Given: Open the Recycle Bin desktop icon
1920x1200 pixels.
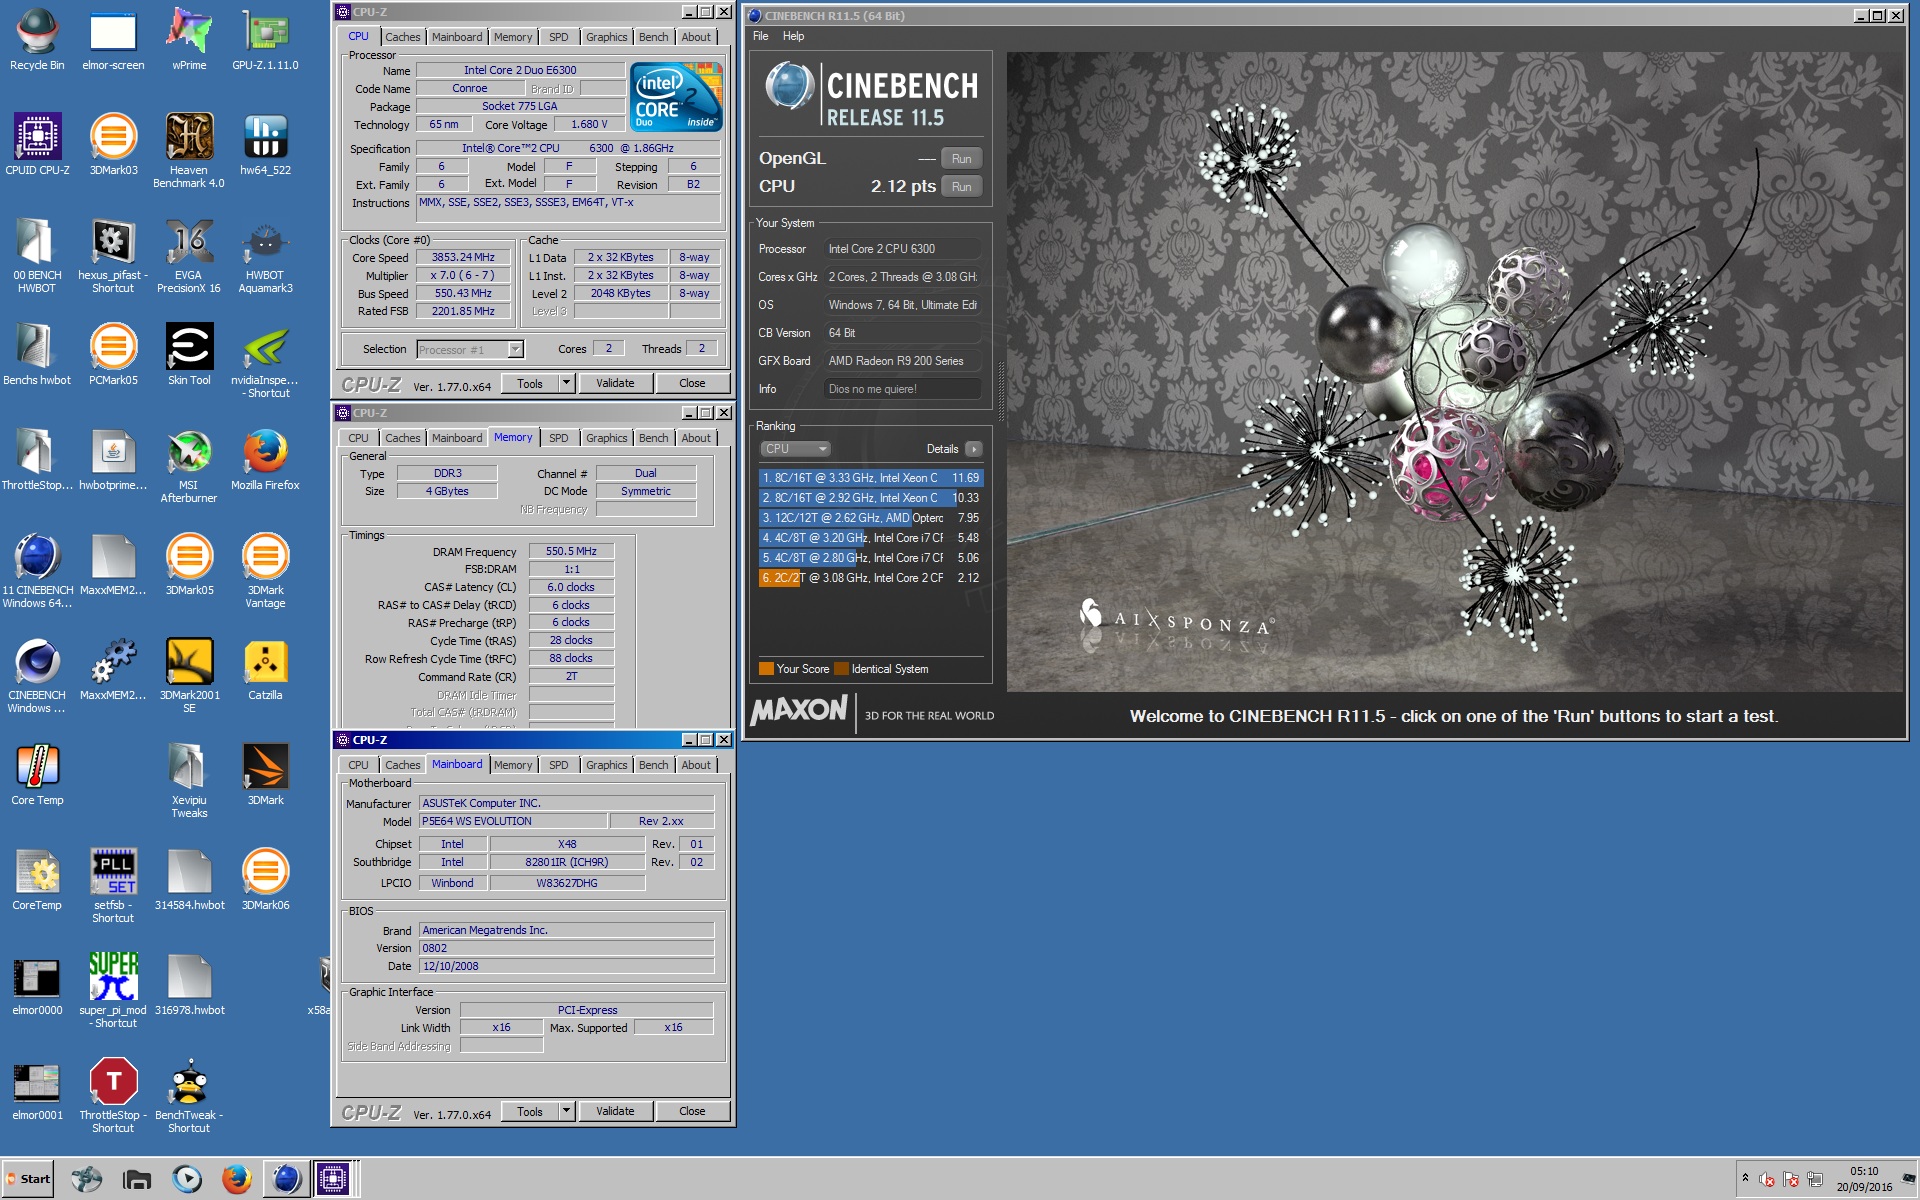Looking at the screenshot, I should tap(37, 40).
